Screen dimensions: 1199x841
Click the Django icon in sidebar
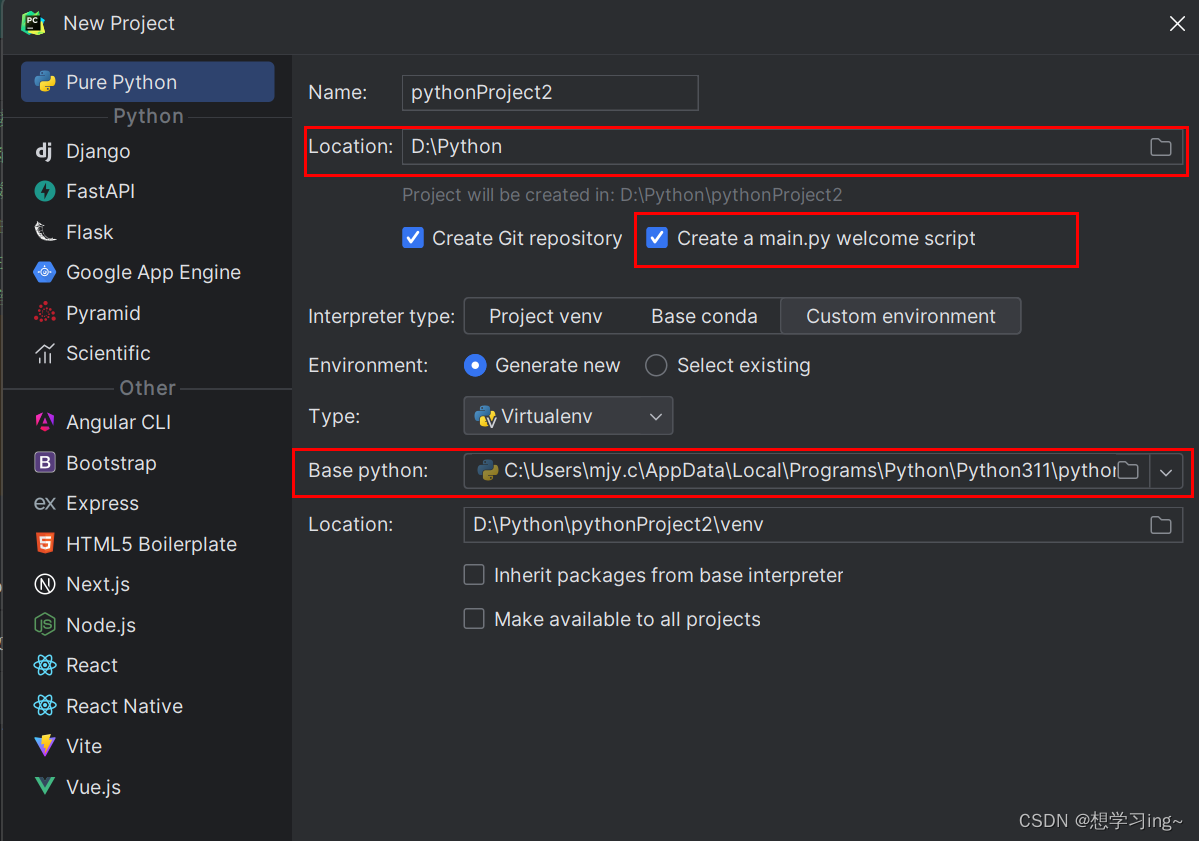(x=44, y=151)
